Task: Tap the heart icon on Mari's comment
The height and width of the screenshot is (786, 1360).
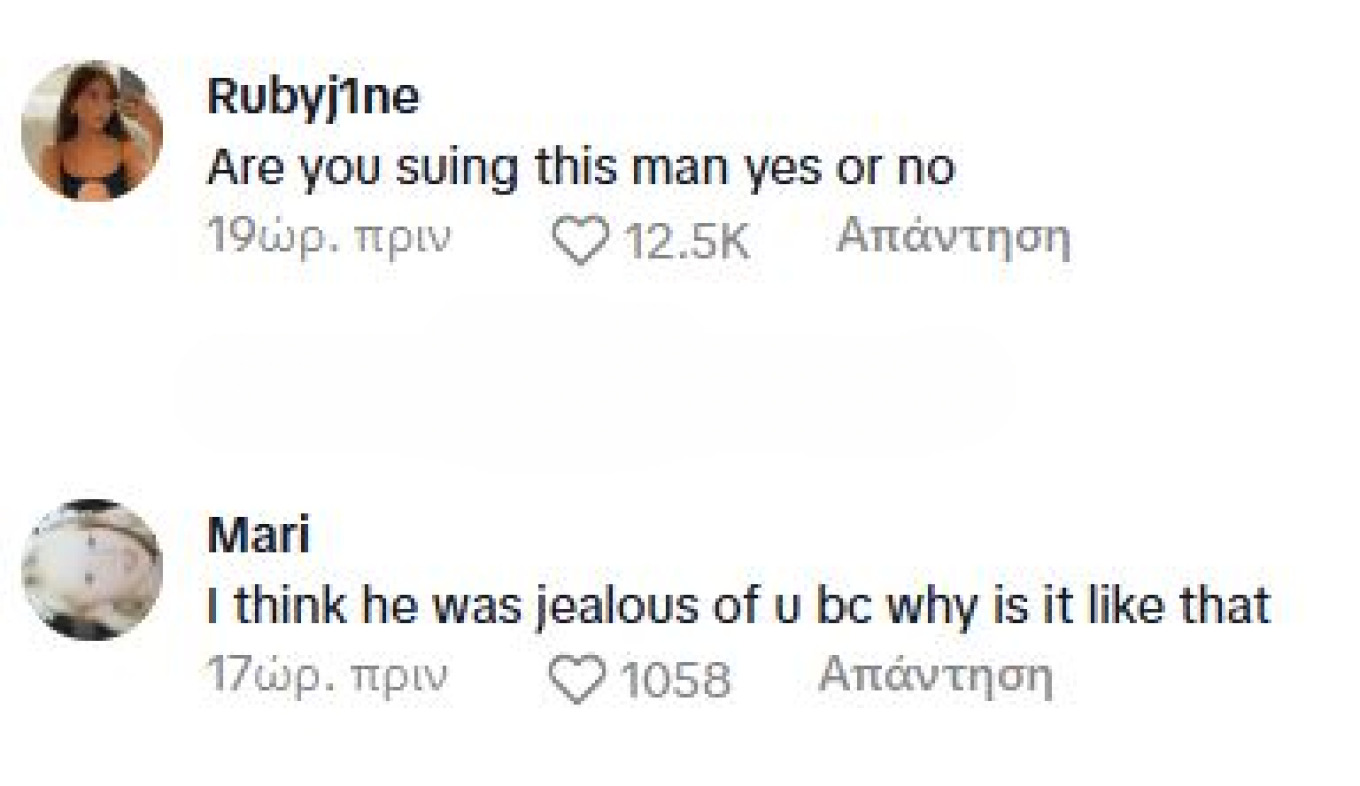Action: coord(577,680)
